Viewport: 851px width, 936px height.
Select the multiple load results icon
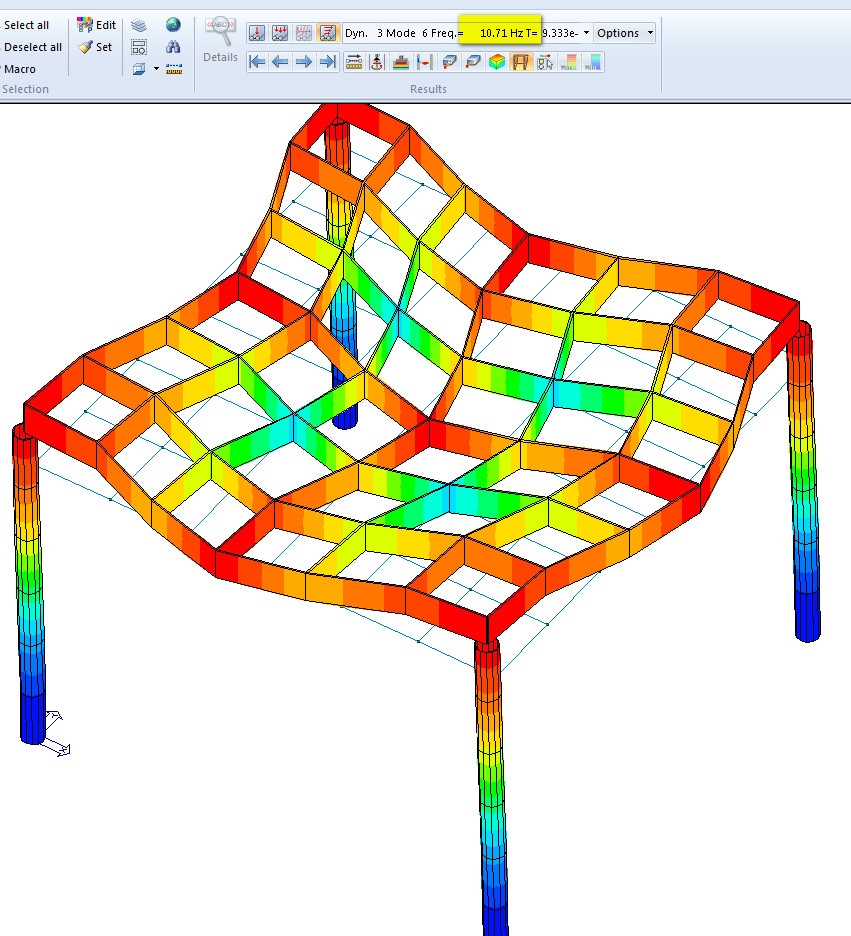(280, 33)
